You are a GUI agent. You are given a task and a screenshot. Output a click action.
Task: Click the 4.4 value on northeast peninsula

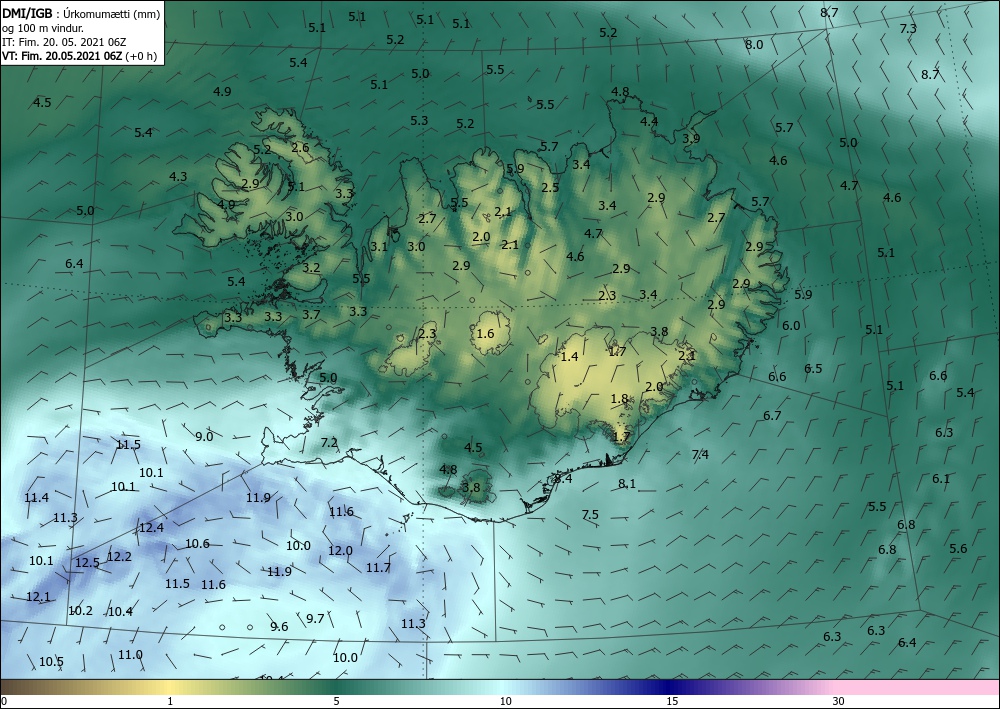pyautogui.click(x=649, y=121)
